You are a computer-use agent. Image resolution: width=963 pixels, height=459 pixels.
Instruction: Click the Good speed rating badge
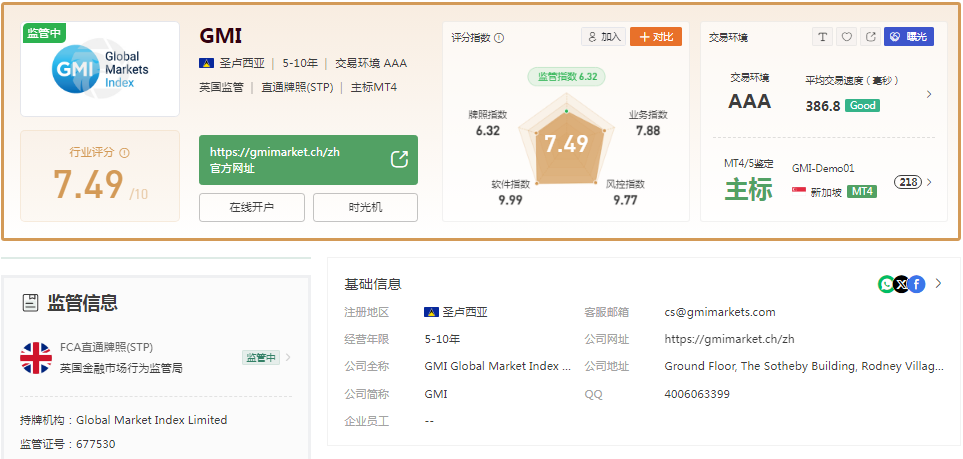point(862,106)
